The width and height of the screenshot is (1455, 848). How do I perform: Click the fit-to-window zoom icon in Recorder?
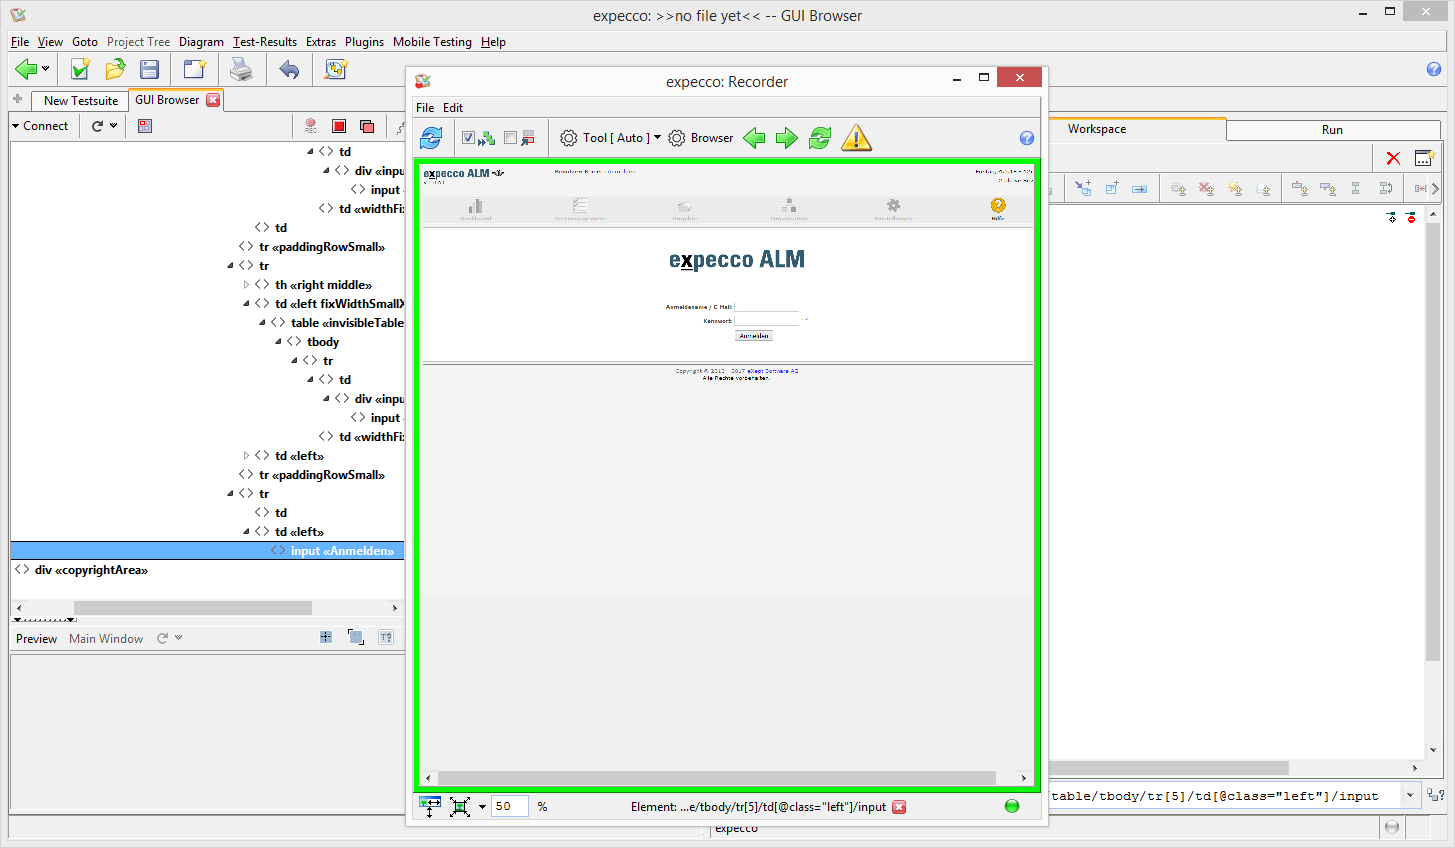click(x=460, y=807)
